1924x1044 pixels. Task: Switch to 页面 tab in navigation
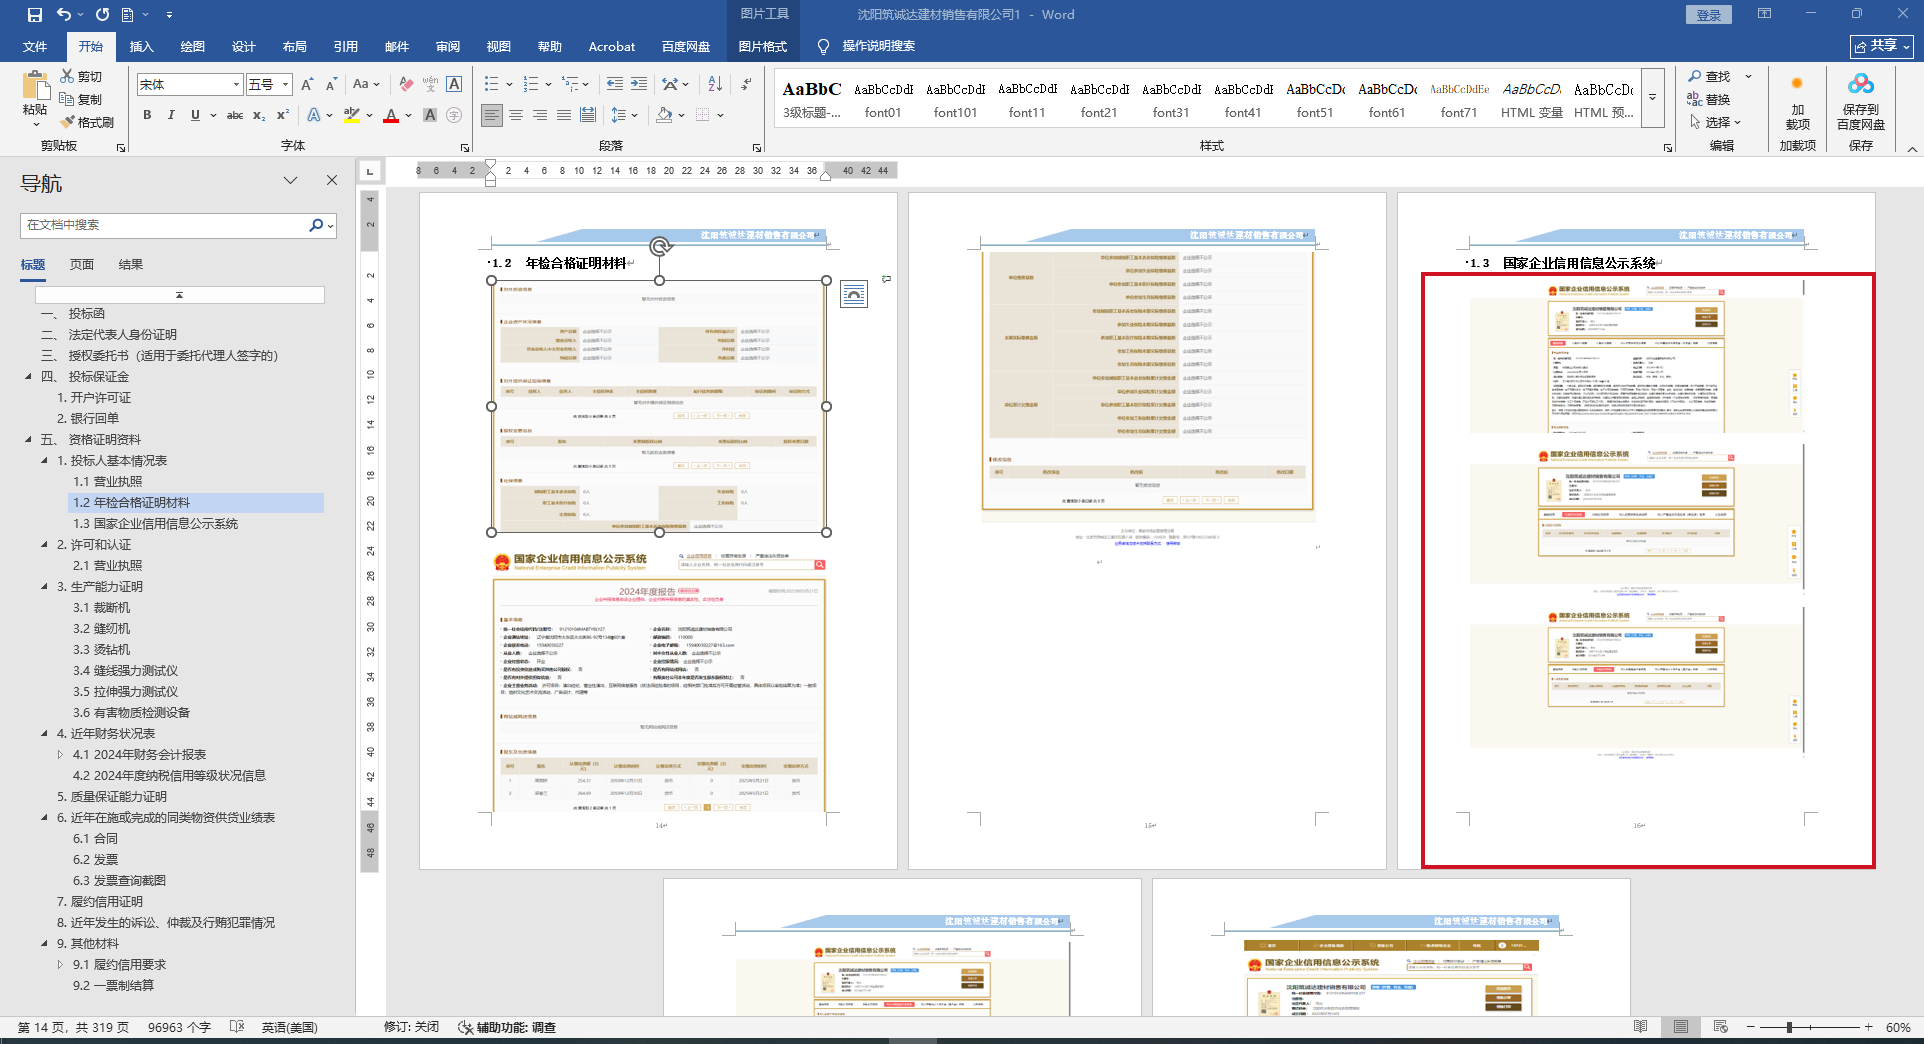tap(82, 265)
